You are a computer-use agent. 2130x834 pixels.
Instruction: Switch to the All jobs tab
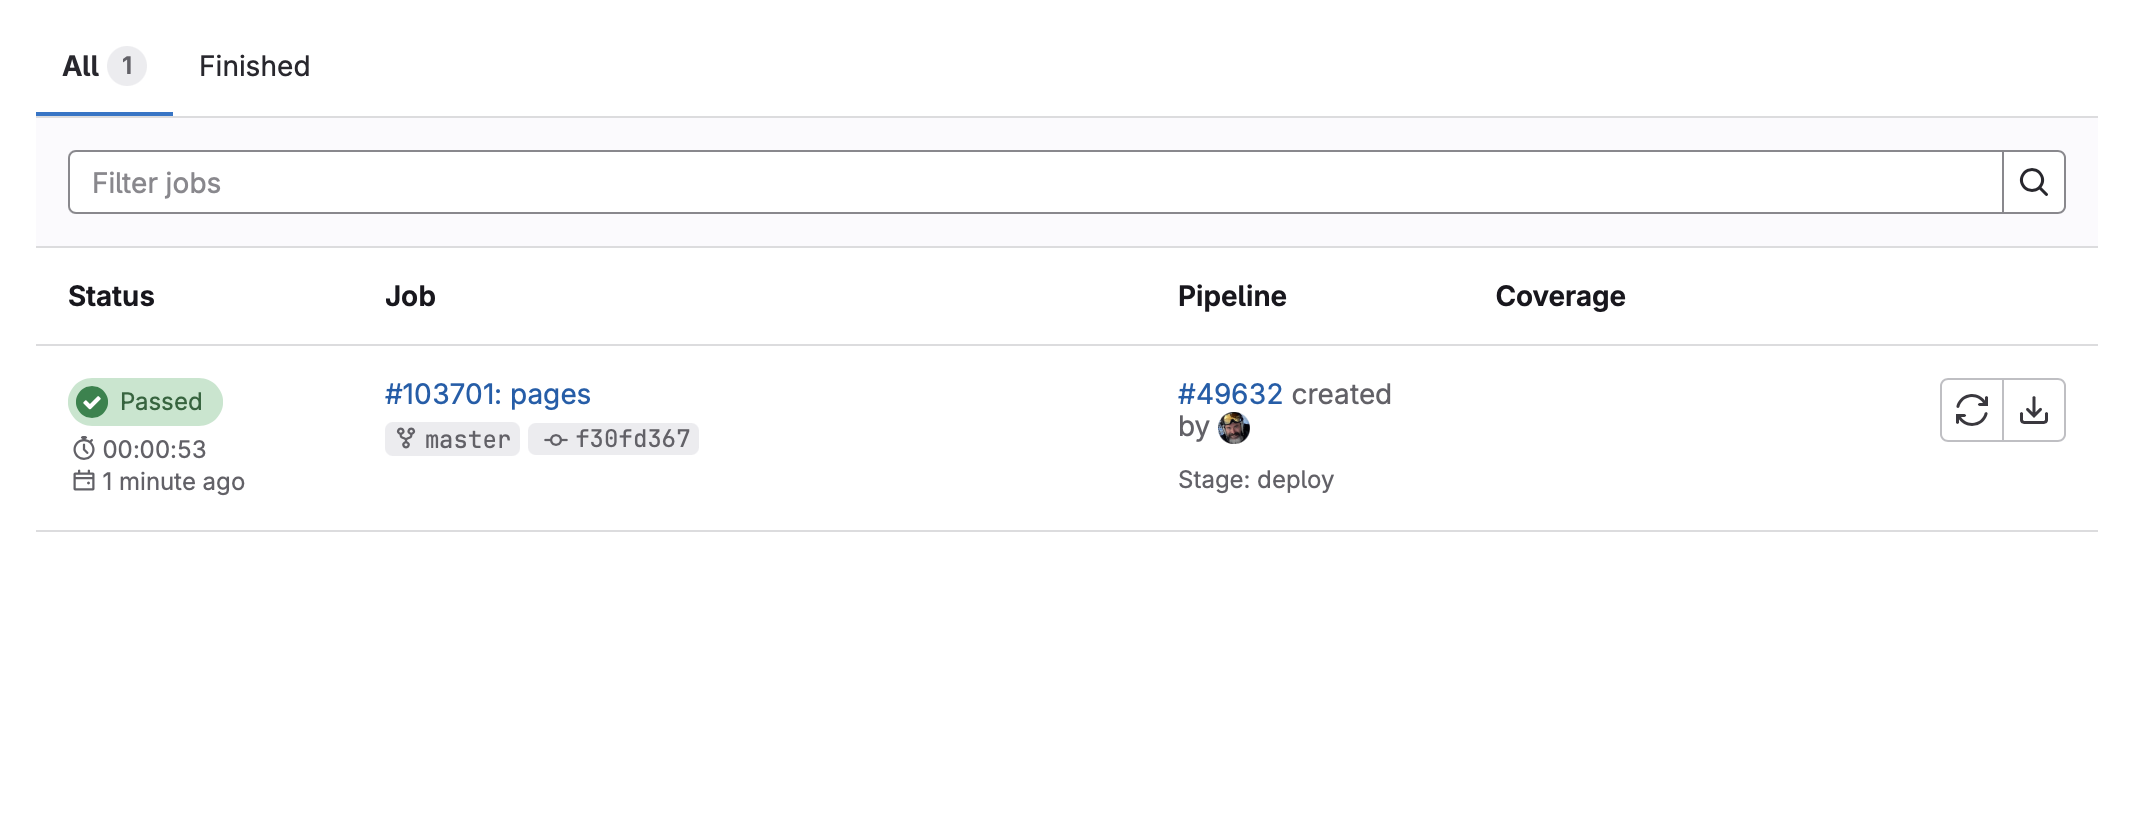pyautogui.click(x=81, y=66)
